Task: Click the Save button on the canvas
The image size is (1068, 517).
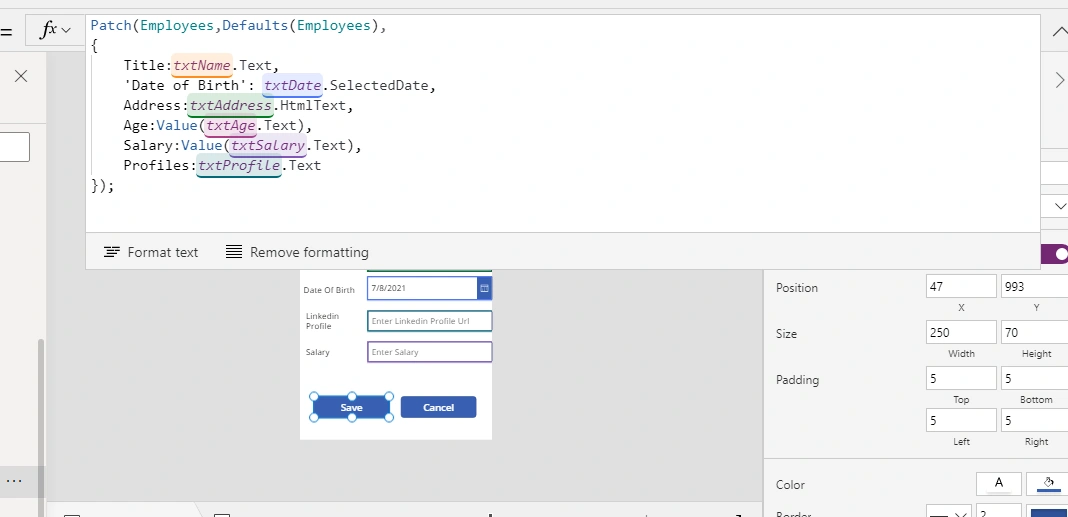Action: pyautogui.click(x=351, y=407)
